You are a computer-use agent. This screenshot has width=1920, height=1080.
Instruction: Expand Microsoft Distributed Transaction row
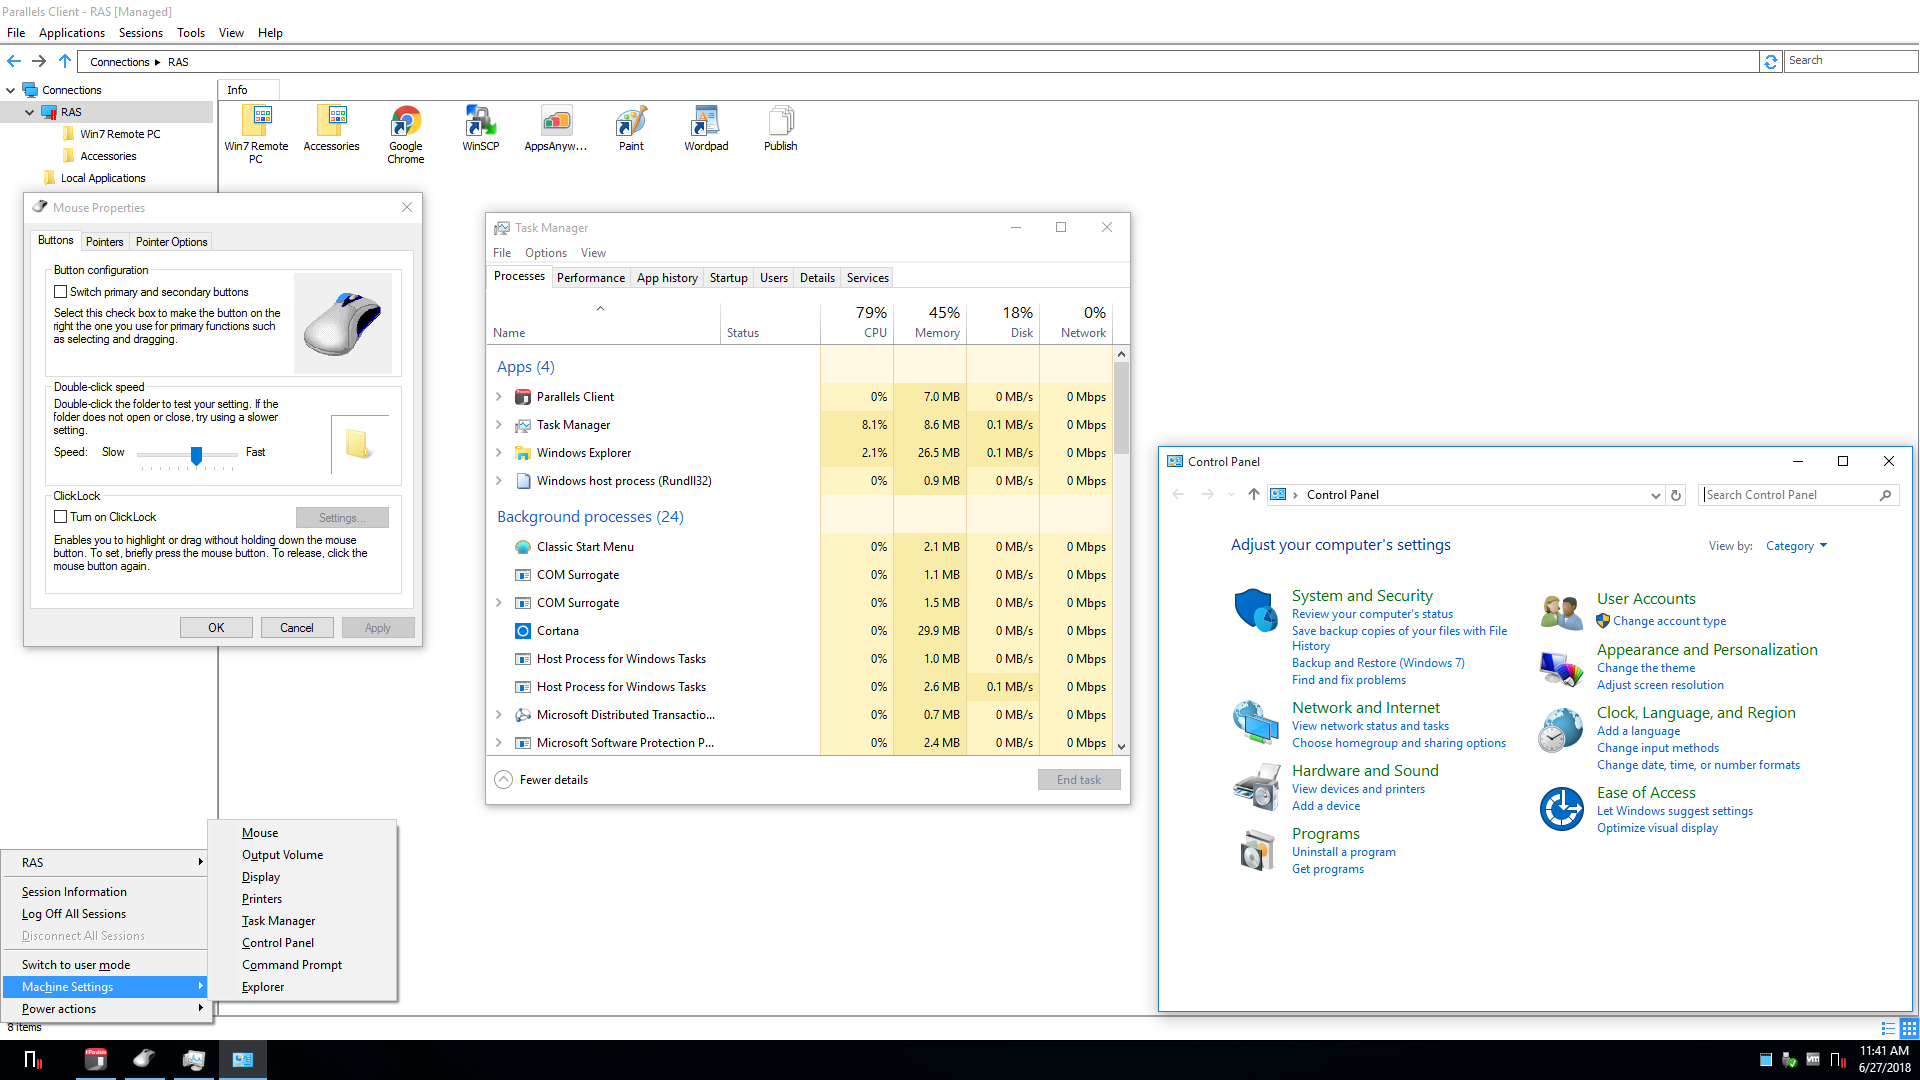(x=499, y=715)
